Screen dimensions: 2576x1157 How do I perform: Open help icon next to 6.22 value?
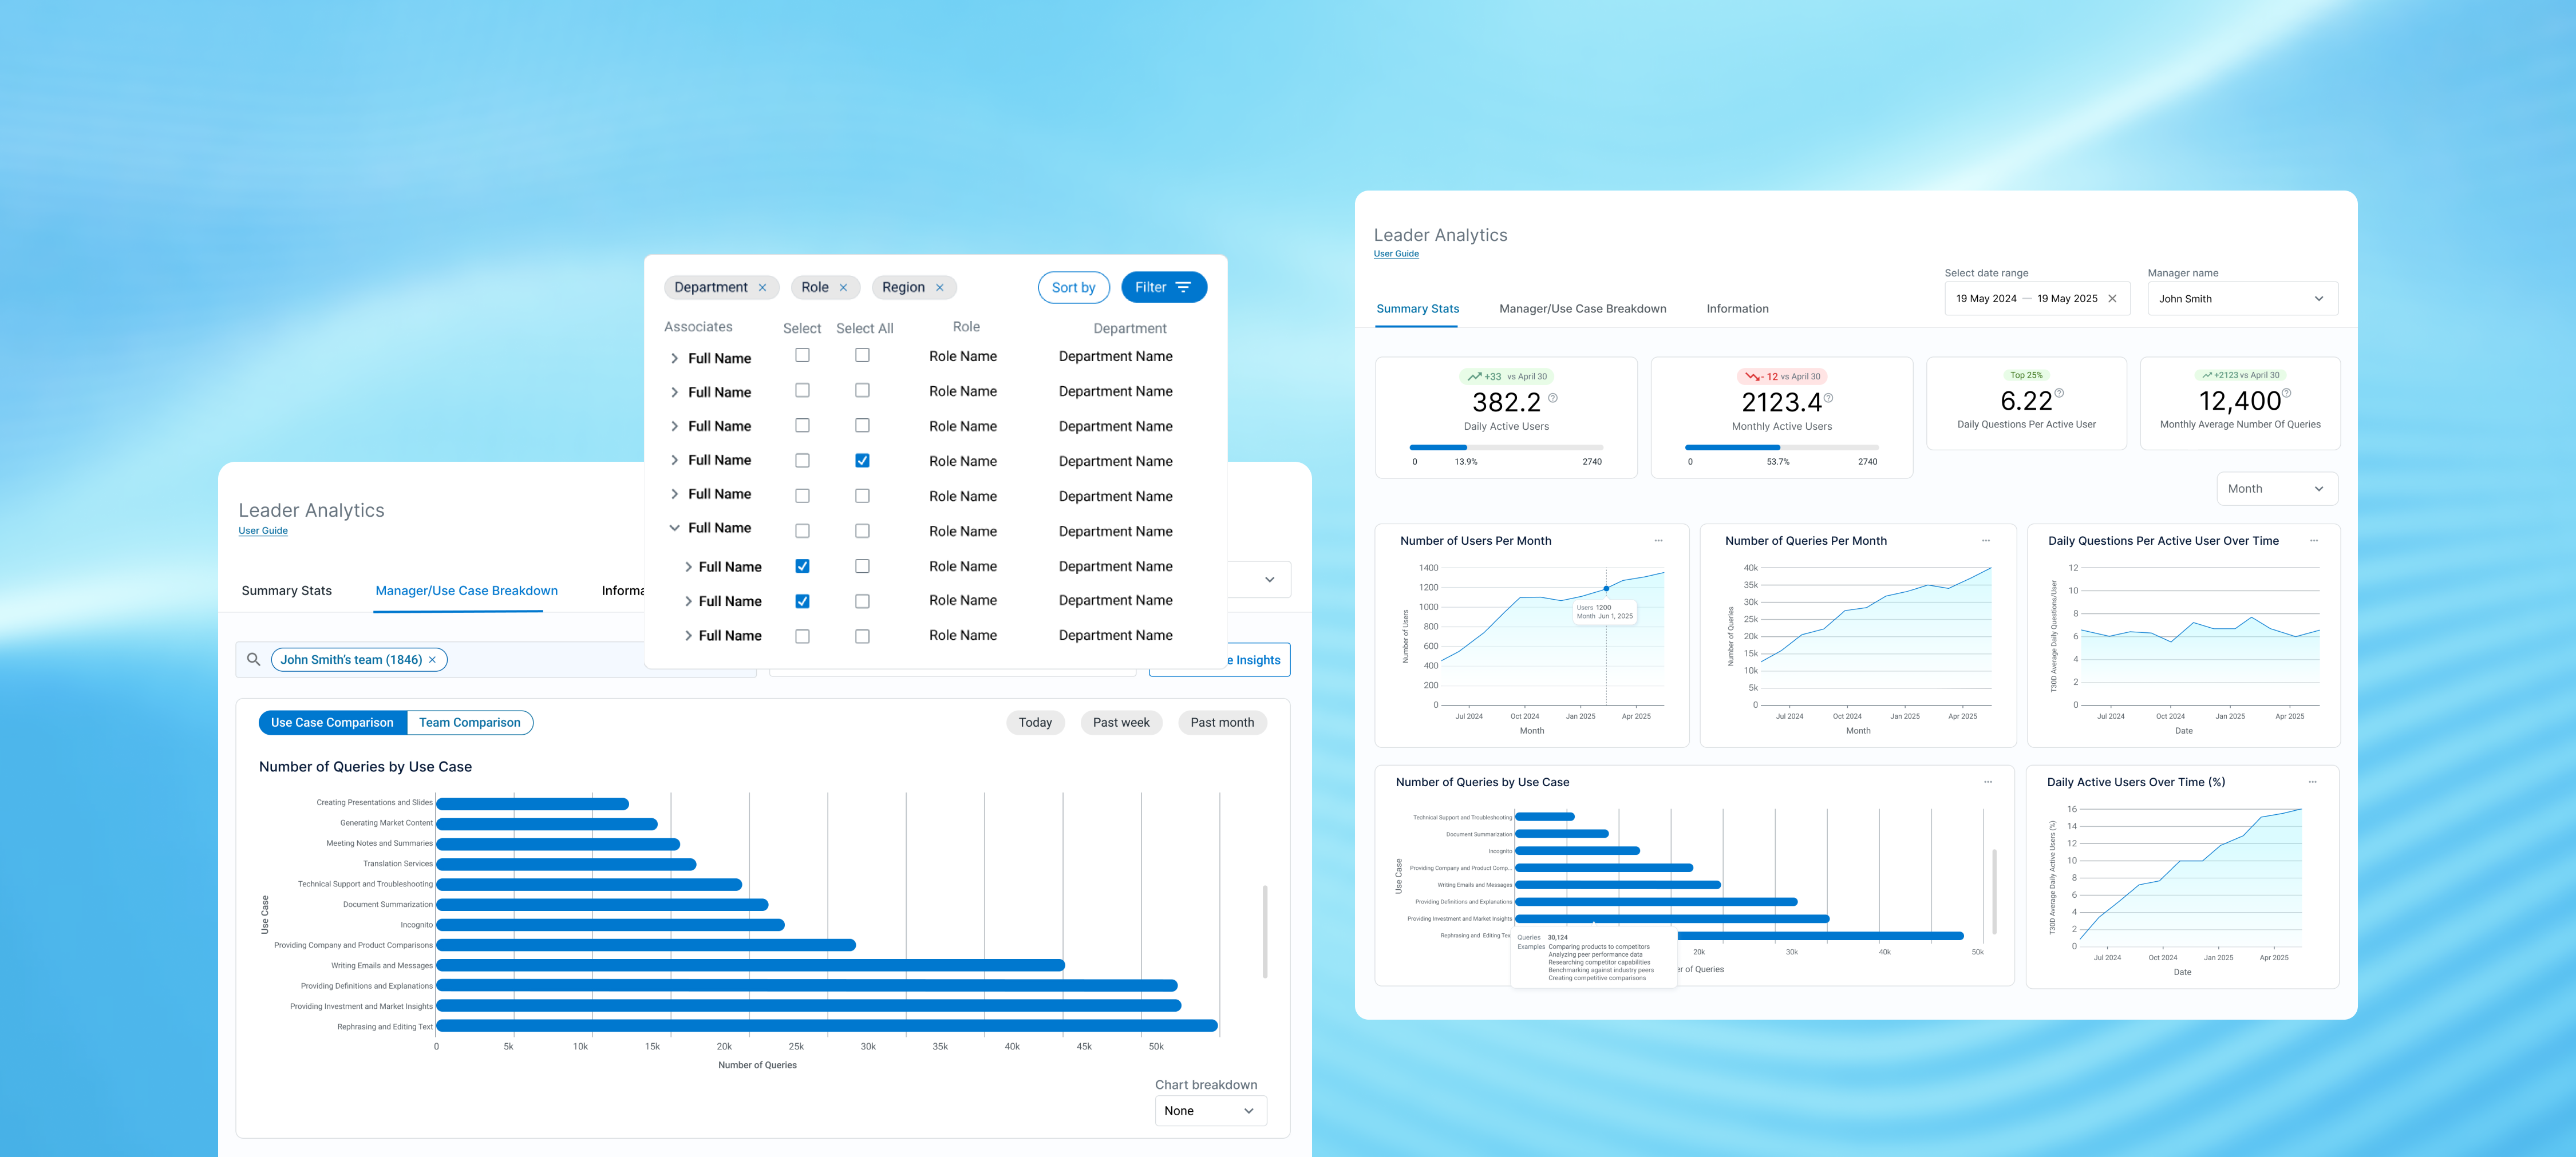(x=2059, y=393)
